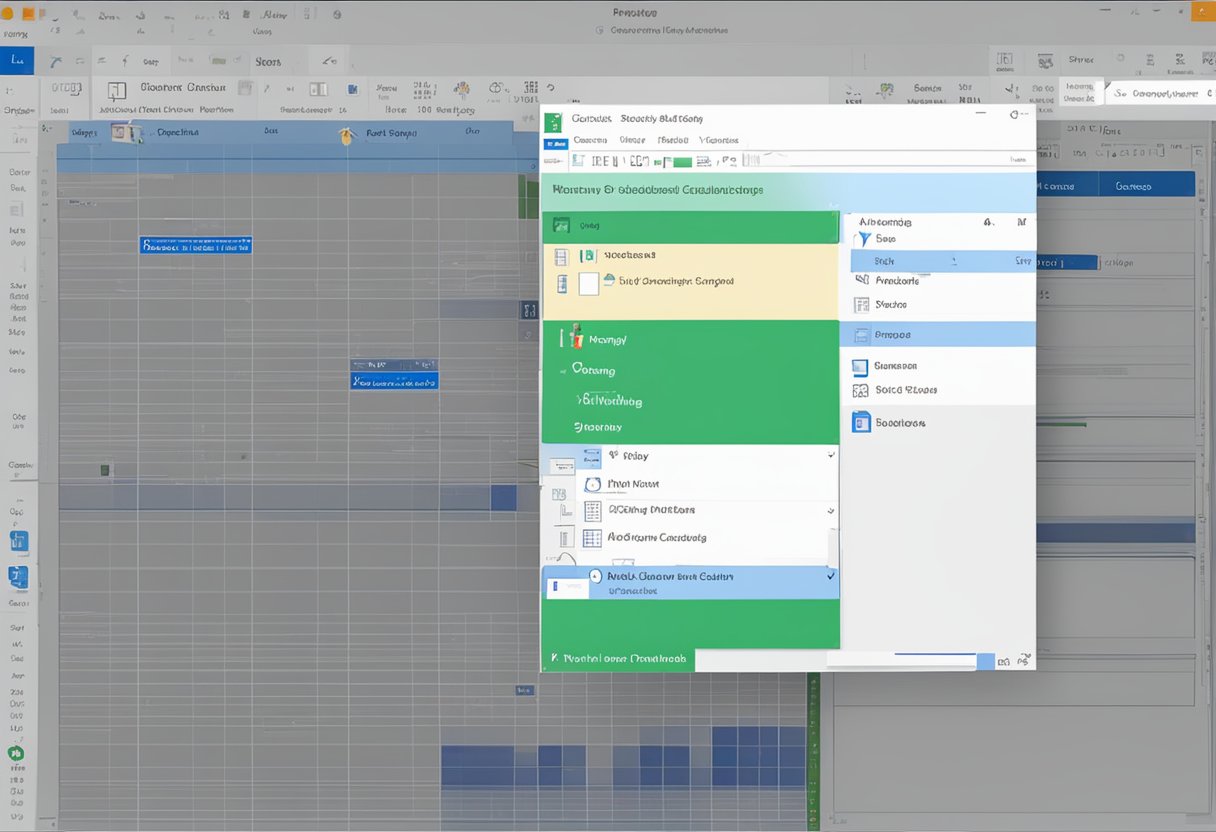Collapse the arrow beside the second green section item

pos(562,370)
